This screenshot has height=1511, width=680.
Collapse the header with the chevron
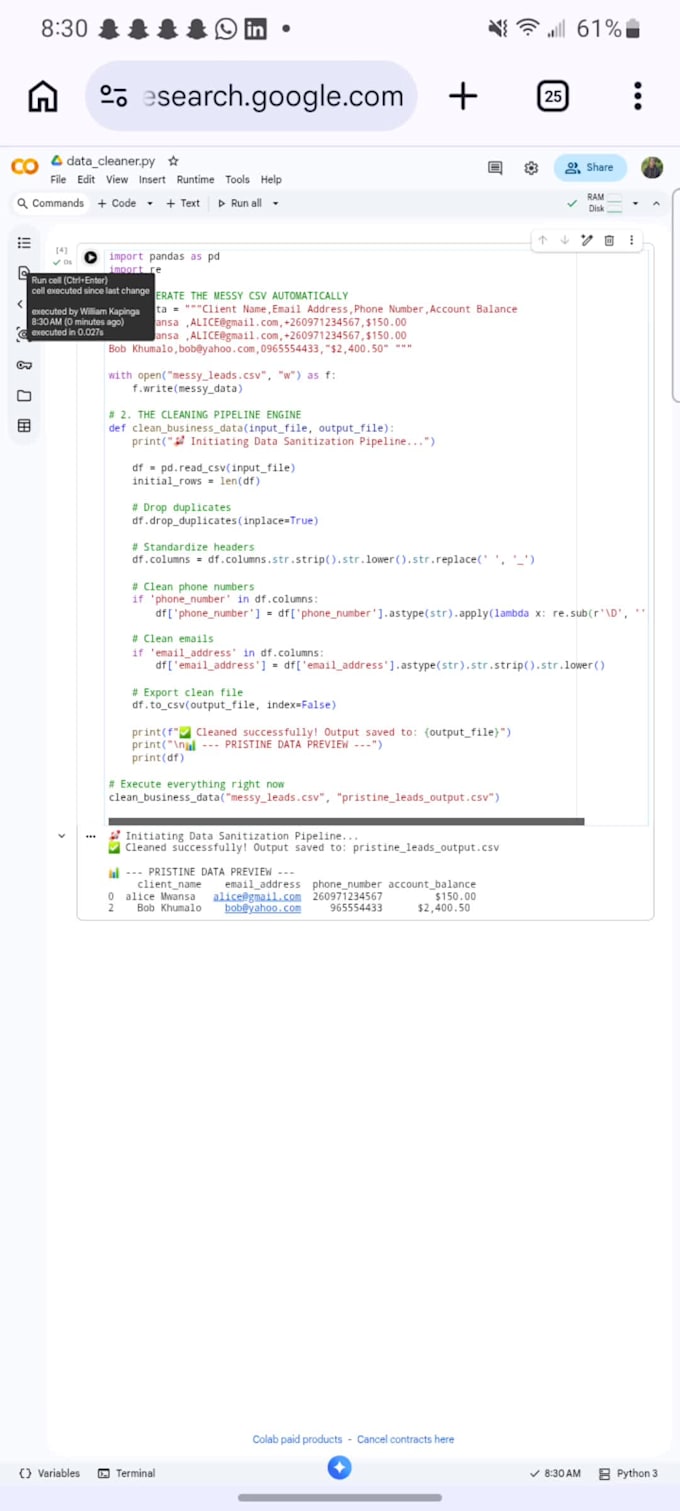(x=656, y=203)
